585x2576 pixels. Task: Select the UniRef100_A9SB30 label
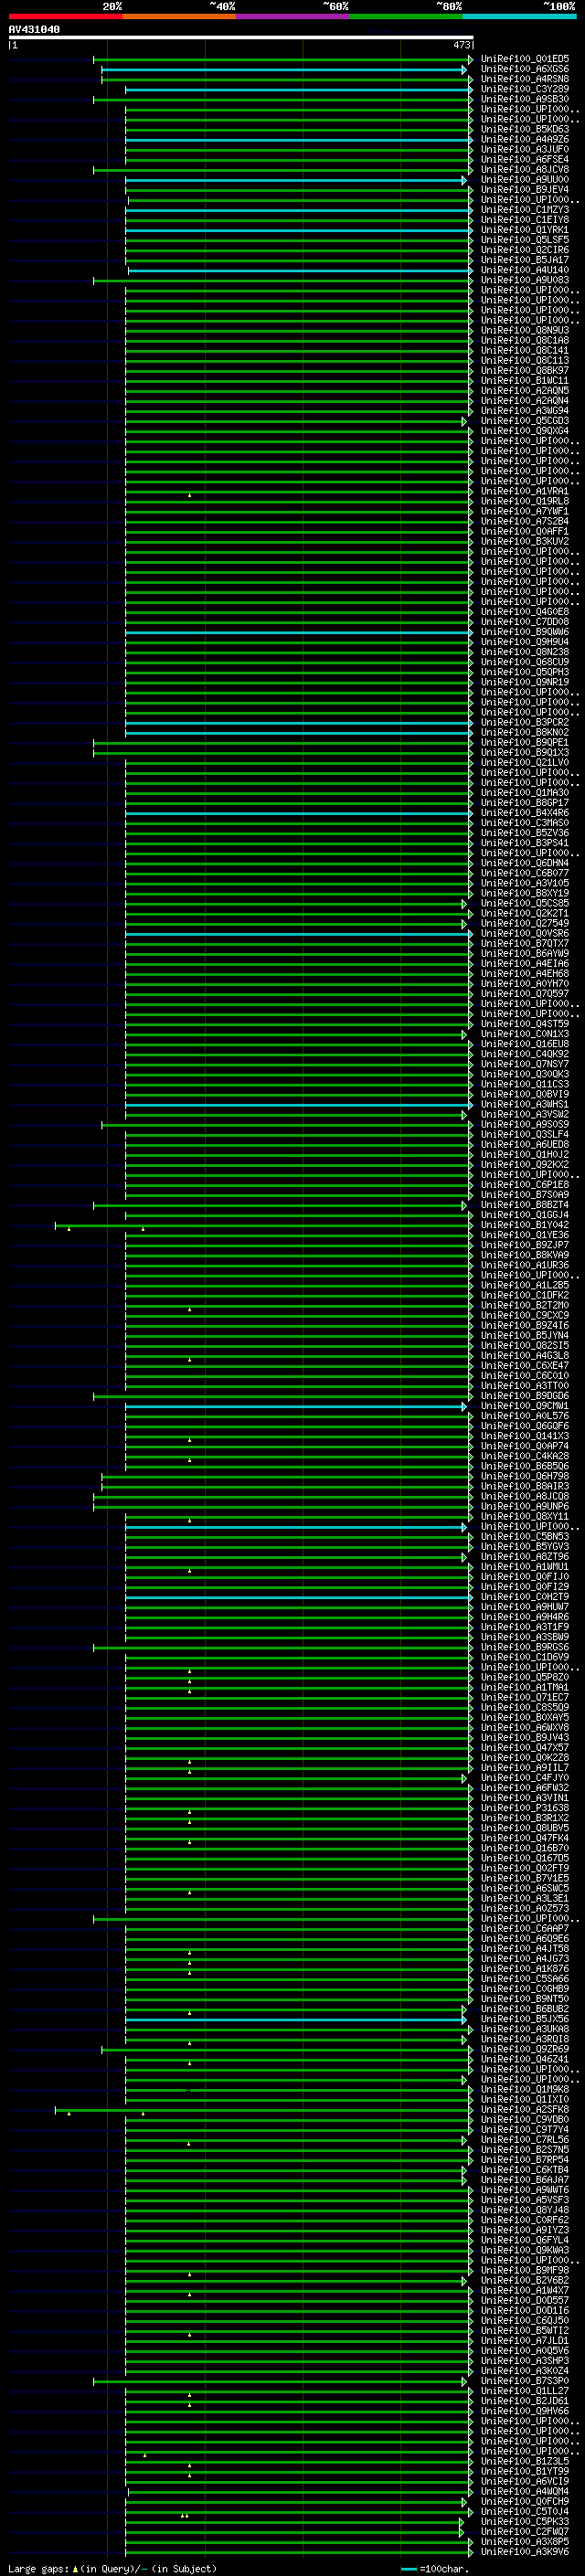pos(525,99)
